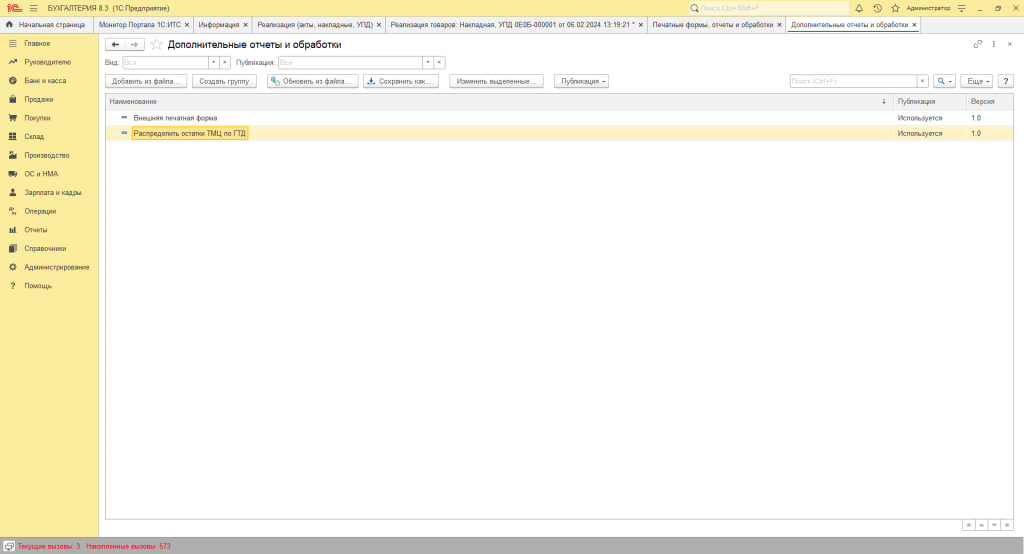Close the Информация tab
This screenshot has width=1024, height=554.
coord(246,25)
